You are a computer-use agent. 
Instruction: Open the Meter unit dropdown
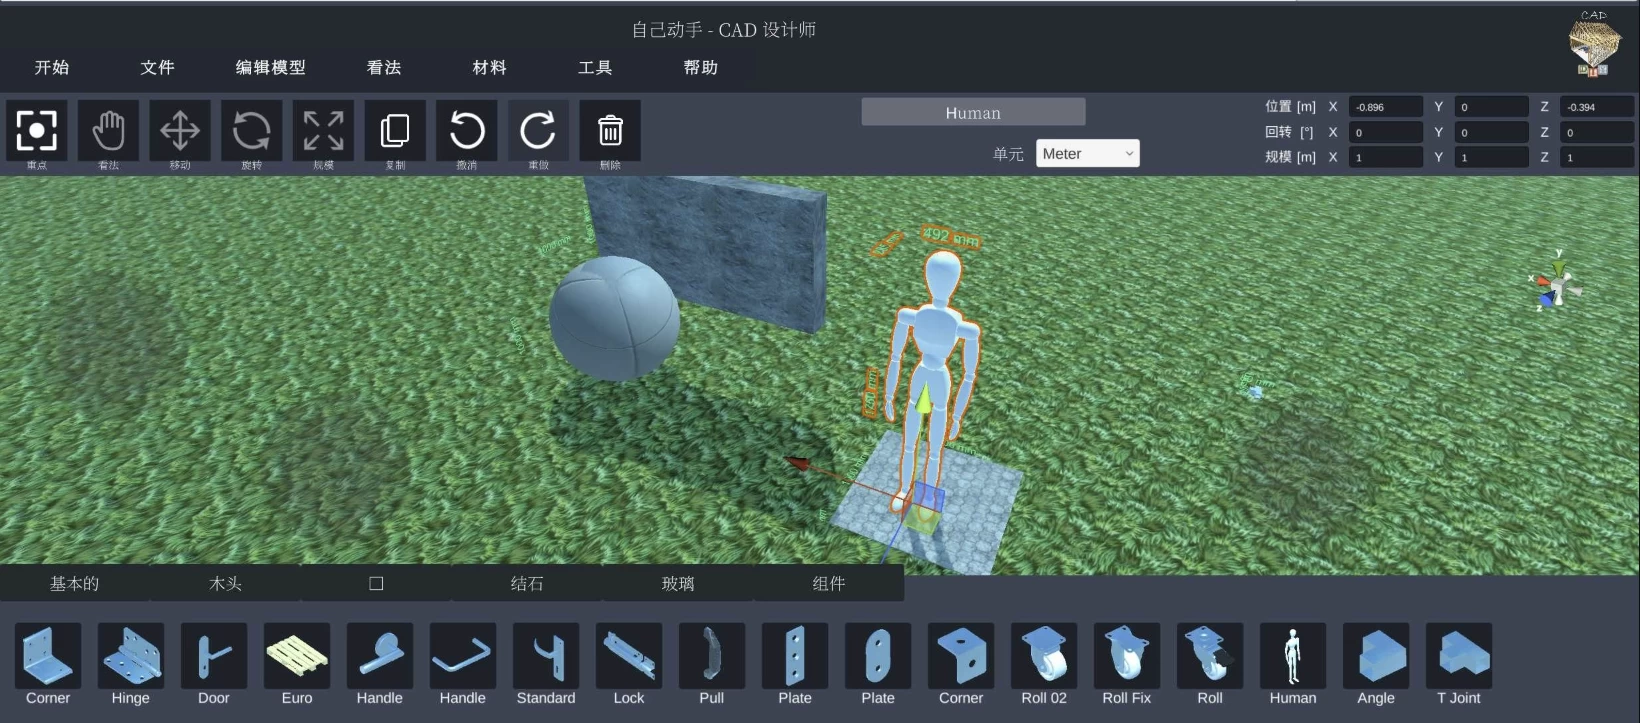point(1087,154)
